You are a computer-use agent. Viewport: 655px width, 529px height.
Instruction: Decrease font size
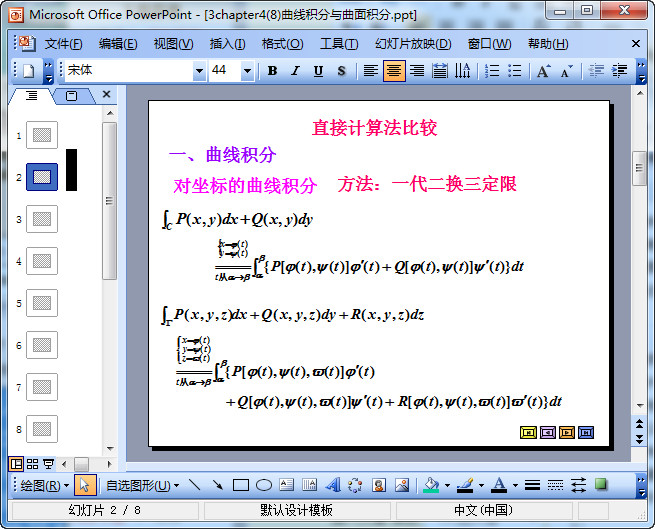566,71
